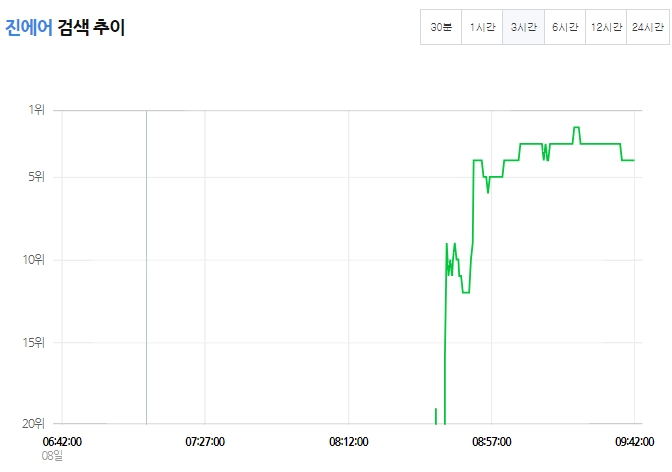The height and width of the screenshot is (472, 672).
Task: Show the 24시간 search trend
Action: click(648, 27)
